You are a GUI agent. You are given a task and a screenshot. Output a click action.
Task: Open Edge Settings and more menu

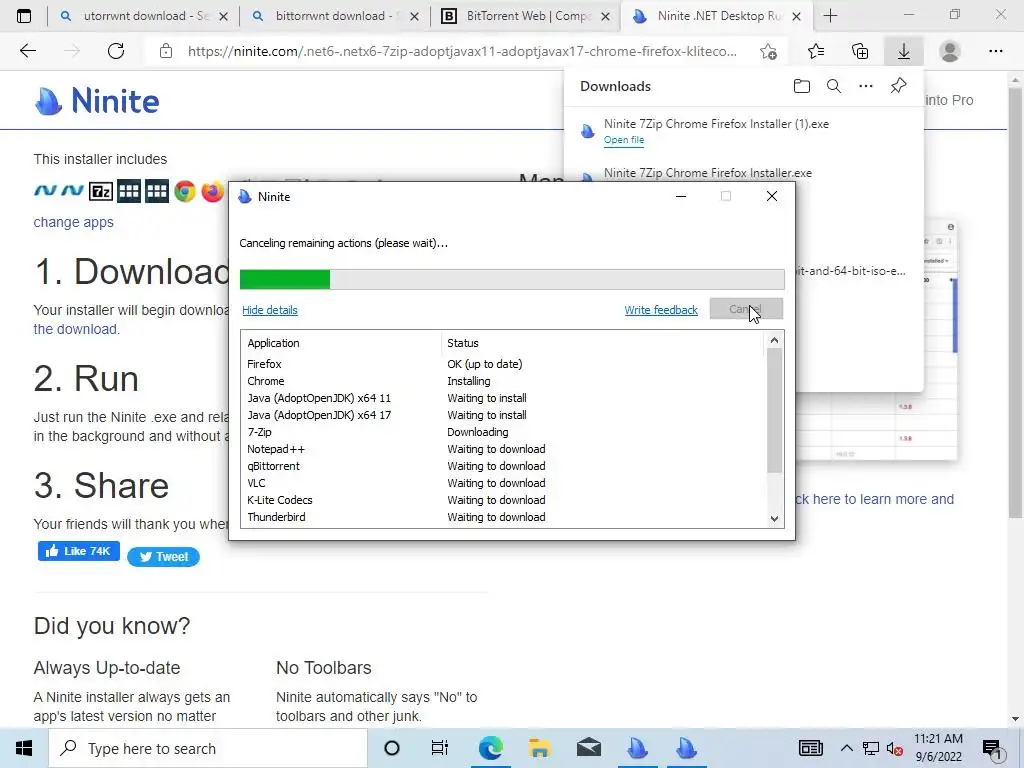coord(995,51)
